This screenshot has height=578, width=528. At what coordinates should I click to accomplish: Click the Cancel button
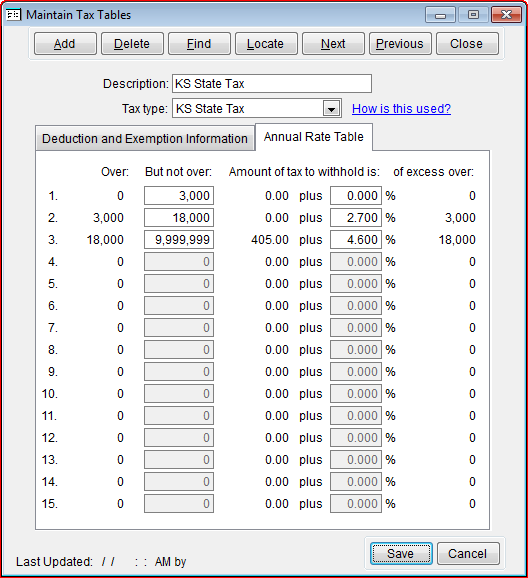[468, 554]
